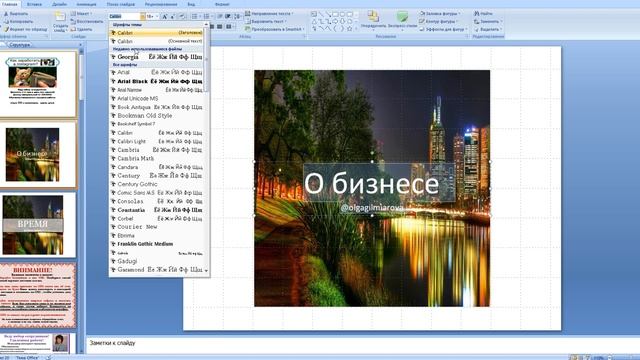Select Century Gothic font
Screen dimensions: 640x360
pyautogui.click(x=156, y=184)
